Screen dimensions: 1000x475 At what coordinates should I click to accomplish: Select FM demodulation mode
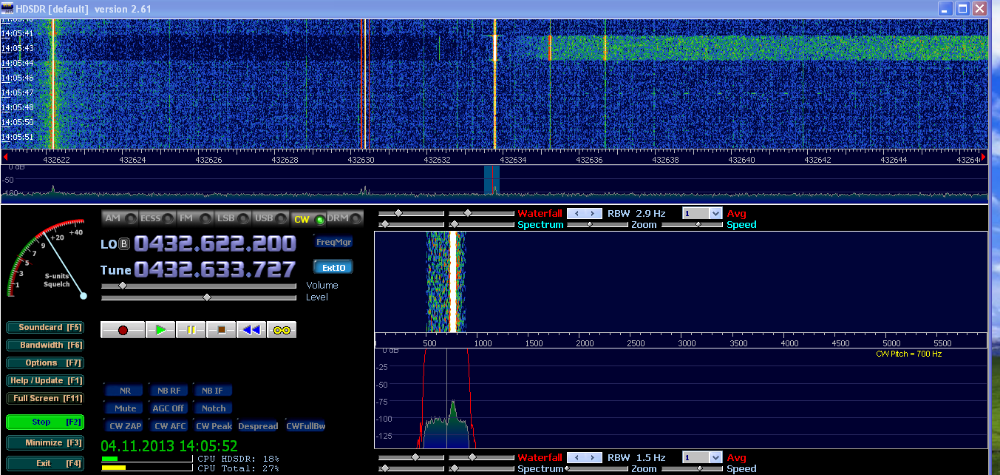pos(195,219)
